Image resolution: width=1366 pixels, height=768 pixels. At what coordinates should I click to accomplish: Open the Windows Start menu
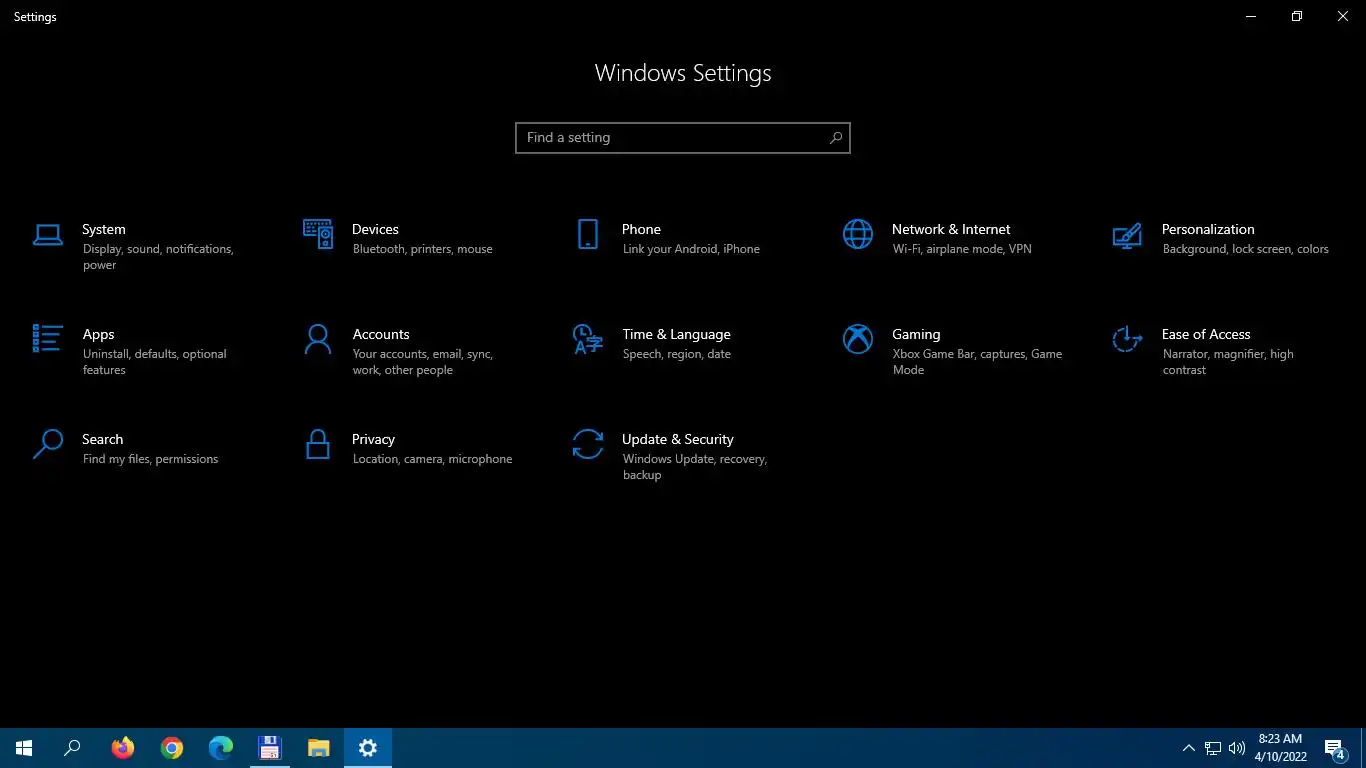click(24, 748)
